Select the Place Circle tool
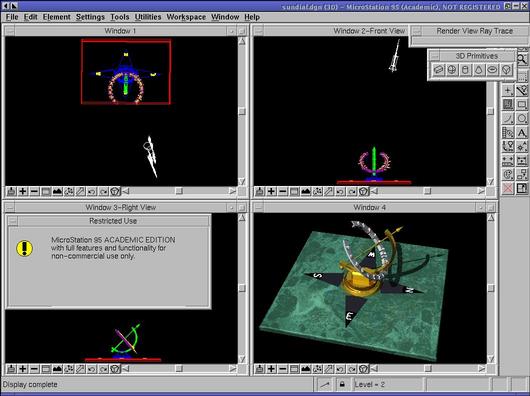 [522, 118]
